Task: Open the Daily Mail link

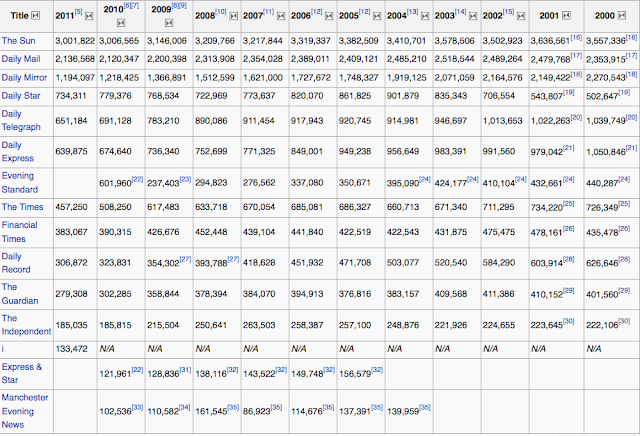Action: click(21, 59)
